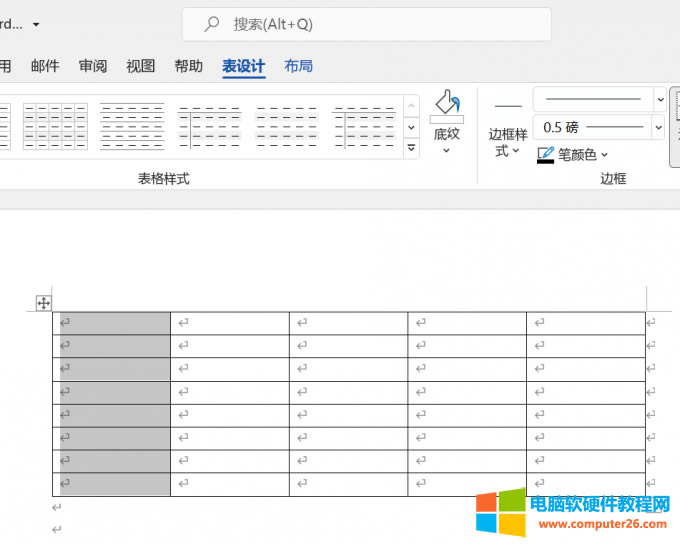Open the pen line style dropdown

[658, 99]
